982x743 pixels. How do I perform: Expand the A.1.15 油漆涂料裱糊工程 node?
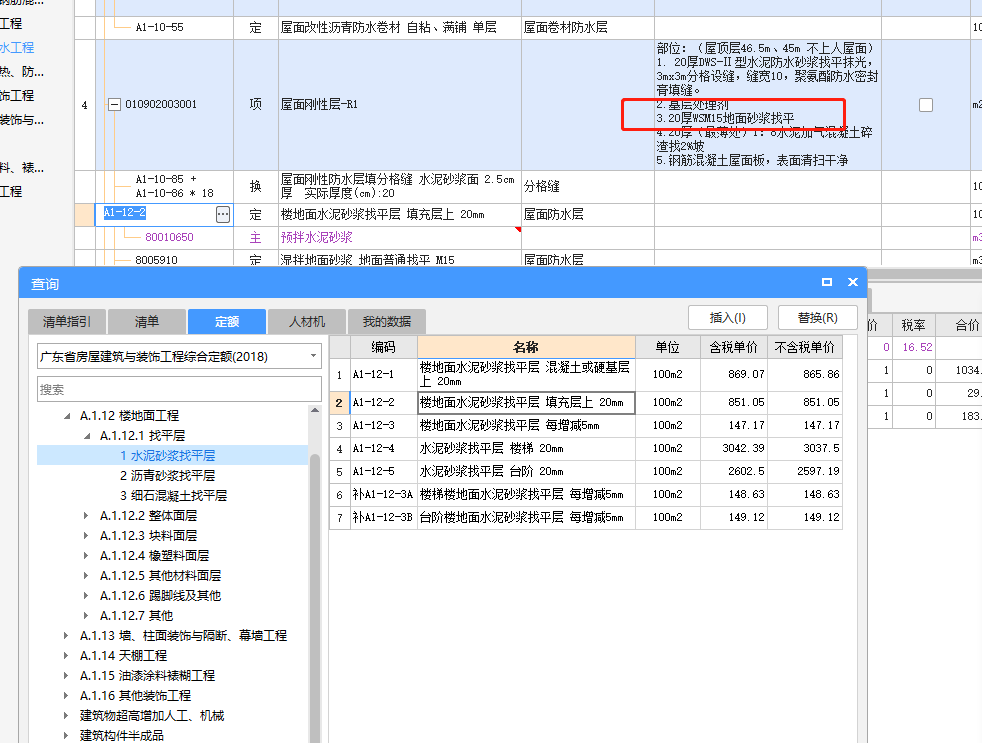pyautogui.click(x=66, y=676)
